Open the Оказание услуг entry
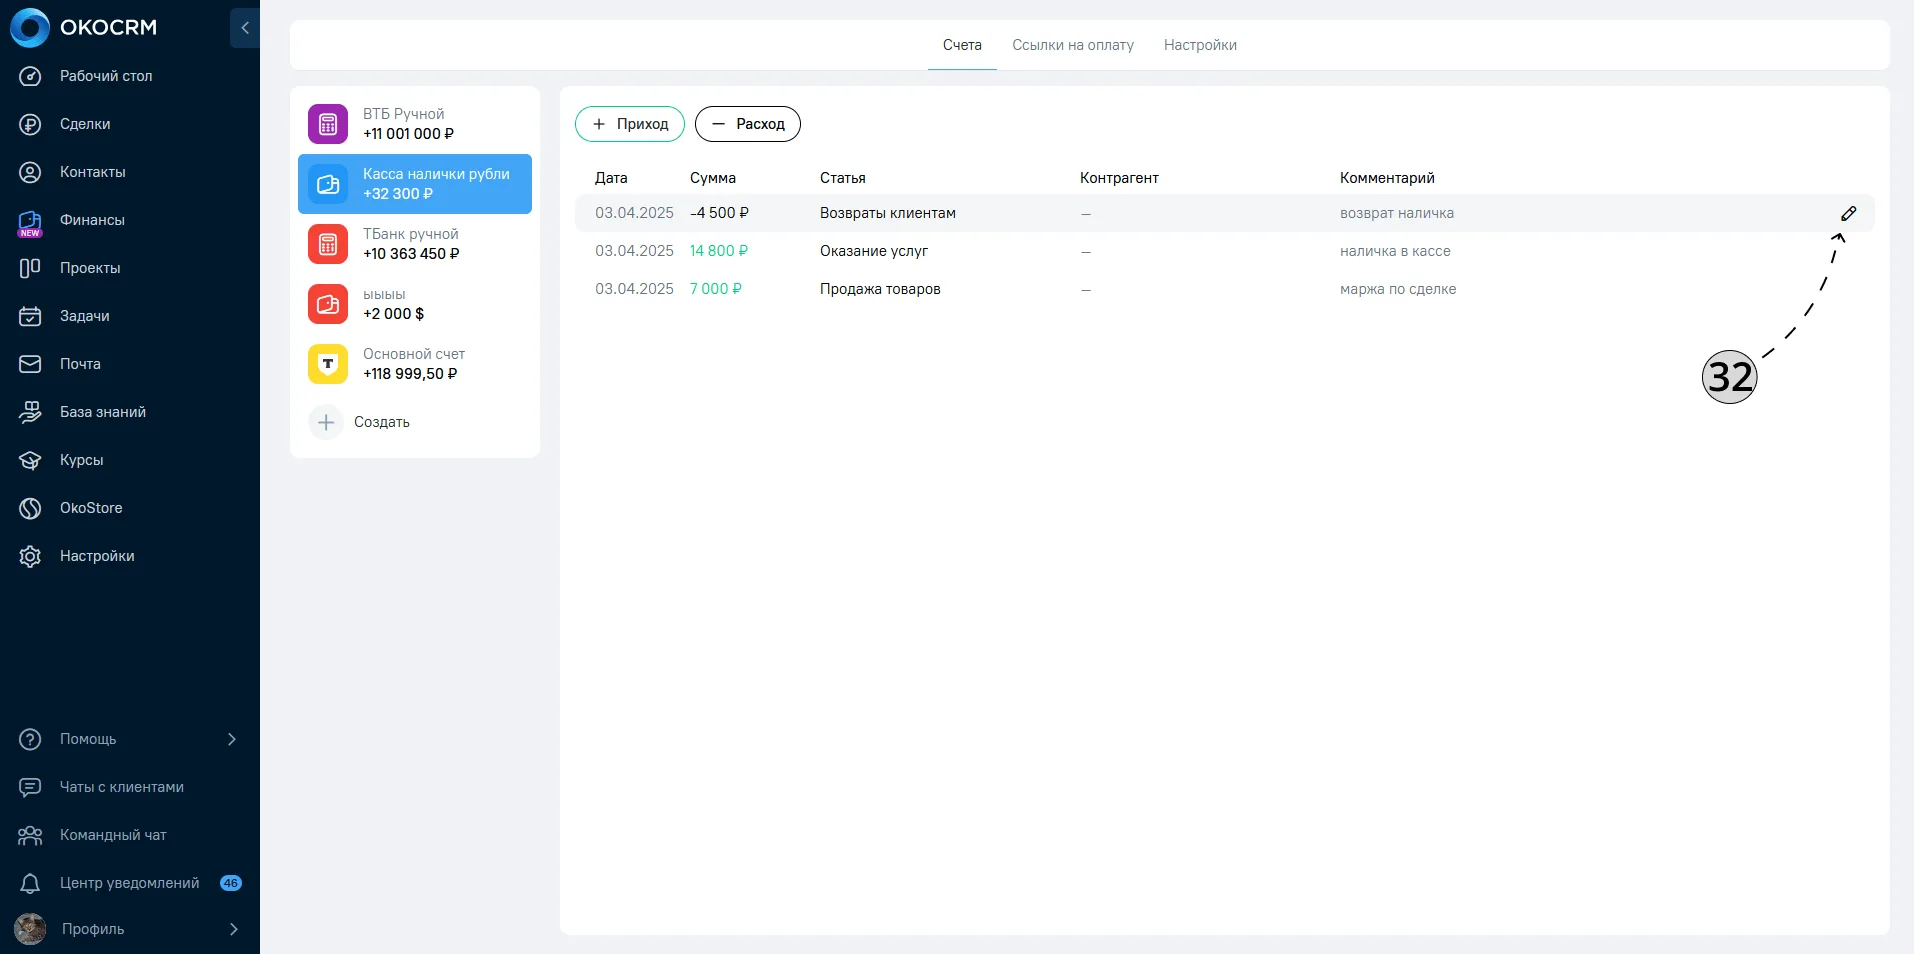Image resolution: width=1914 pixels, height=954 pixels. [x=874, y=251]
